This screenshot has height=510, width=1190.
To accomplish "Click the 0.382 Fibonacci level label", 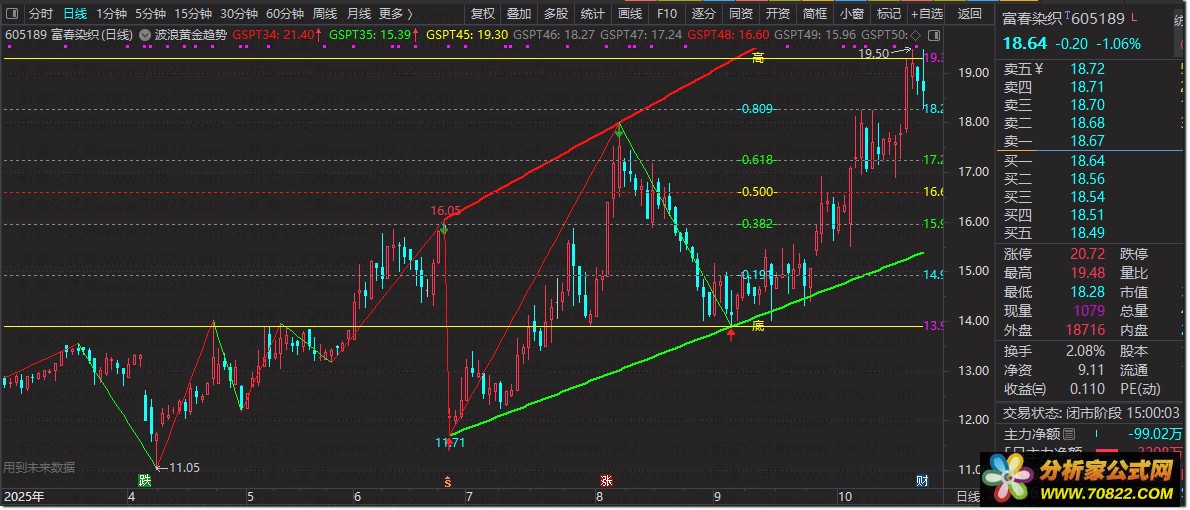I will 757,223.
